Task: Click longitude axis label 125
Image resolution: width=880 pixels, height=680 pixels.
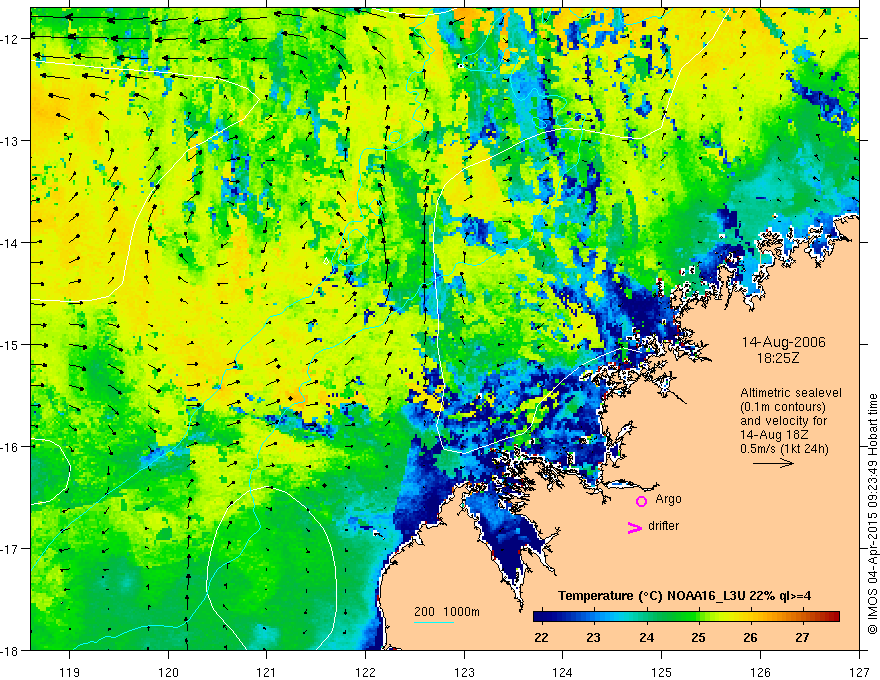Action: click(x=662, y=672)
